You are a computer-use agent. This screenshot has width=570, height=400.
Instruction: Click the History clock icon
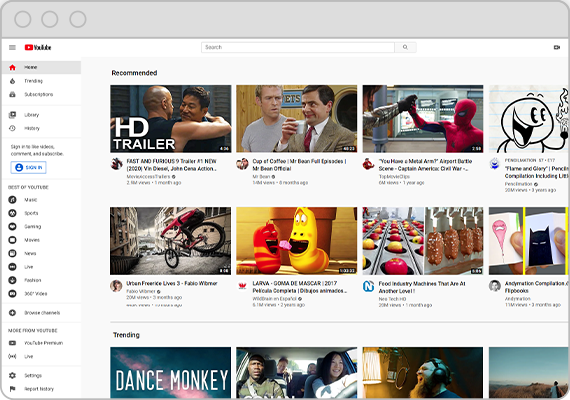click(12, 128)
